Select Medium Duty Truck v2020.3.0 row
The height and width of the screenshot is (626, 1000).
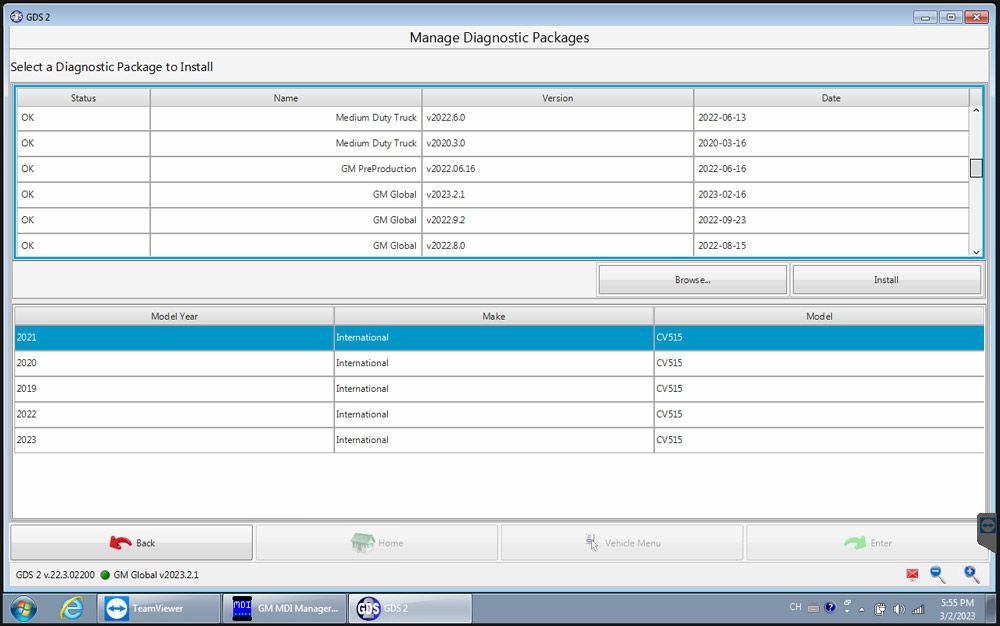point(492,143)
